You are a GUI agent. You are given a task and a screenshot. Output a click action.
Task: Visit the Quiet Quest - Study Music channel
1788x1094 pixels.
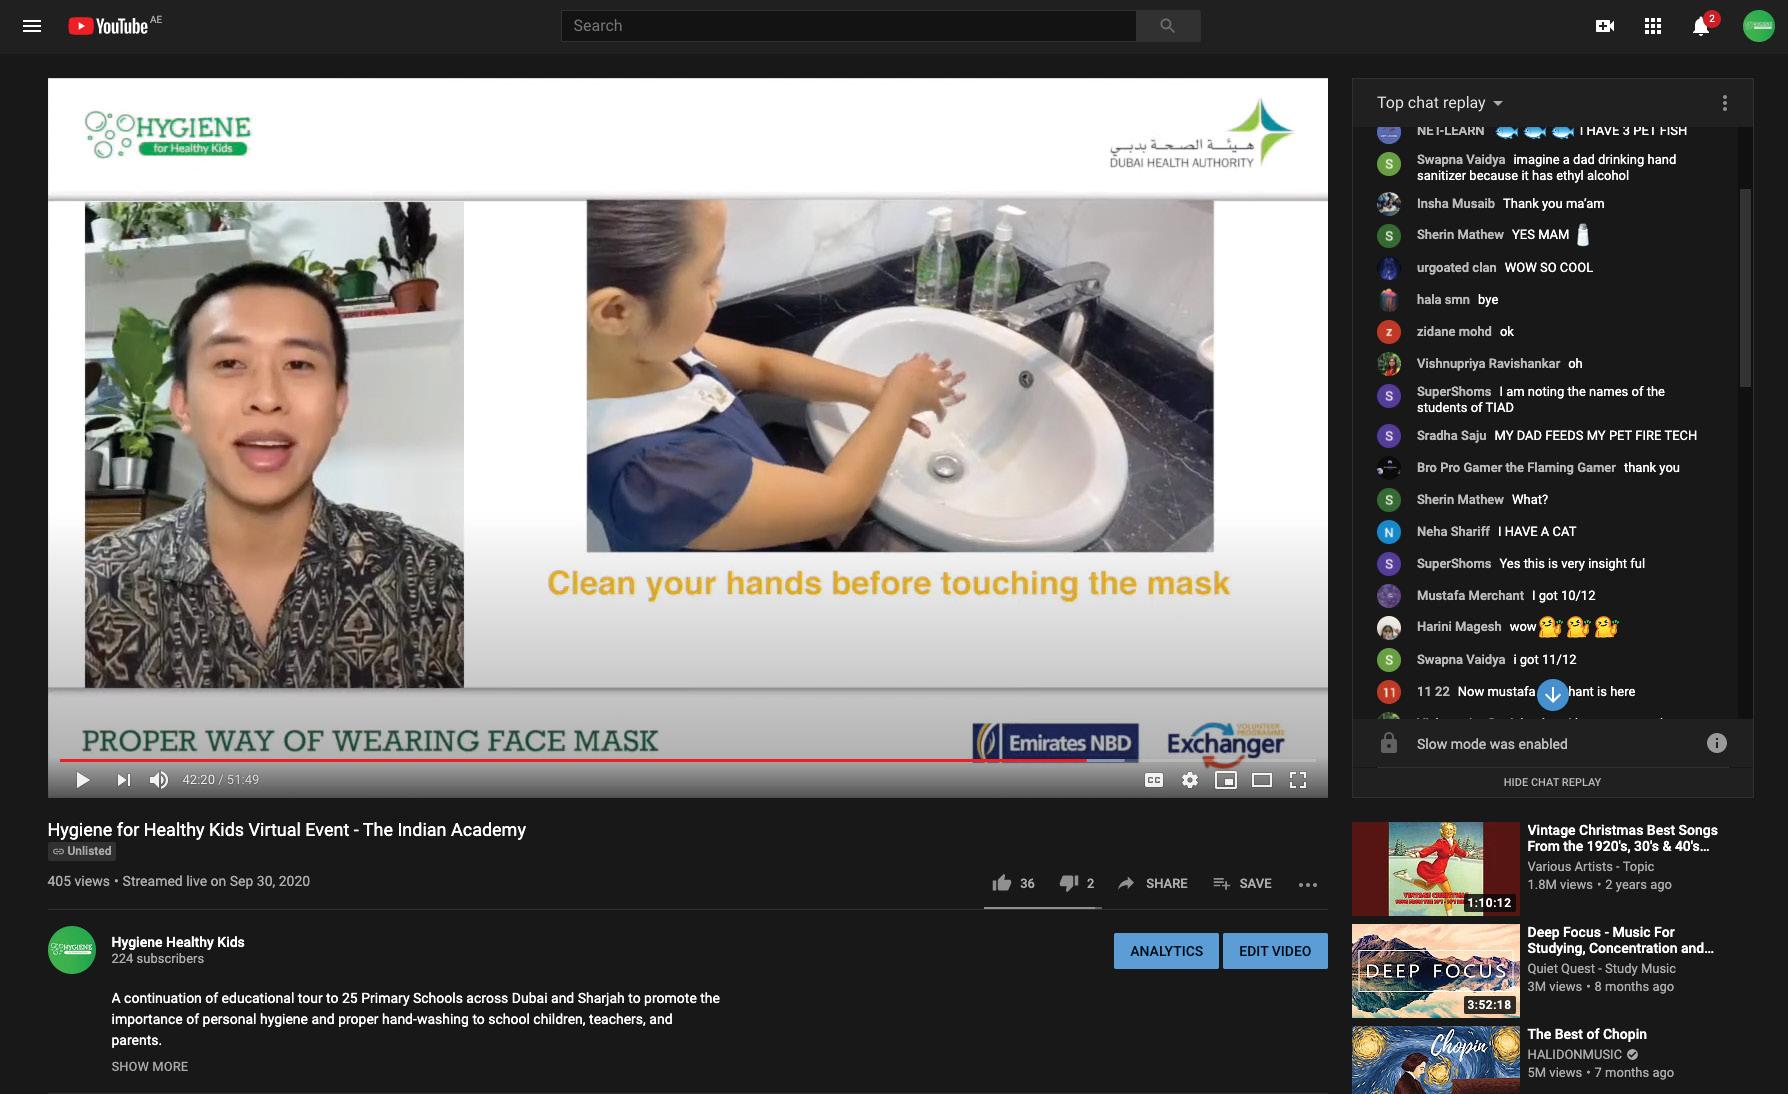(x=1601, y=968)
